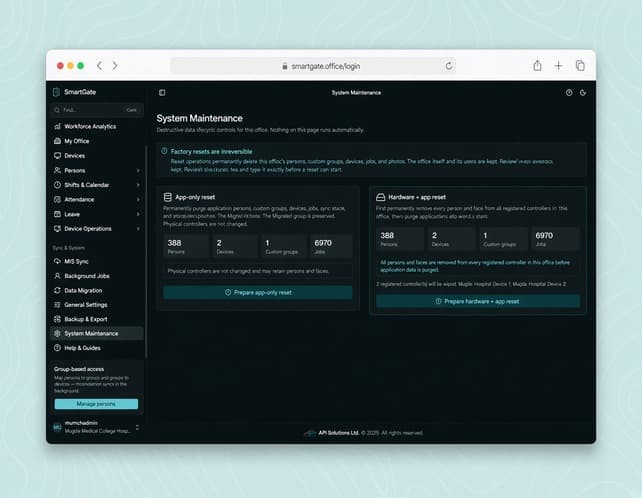The height and width of the screenshot is (498, 642).
Task: Click the System Maintenance page heading
Action: pyautogui.click(x=199, y=118)
